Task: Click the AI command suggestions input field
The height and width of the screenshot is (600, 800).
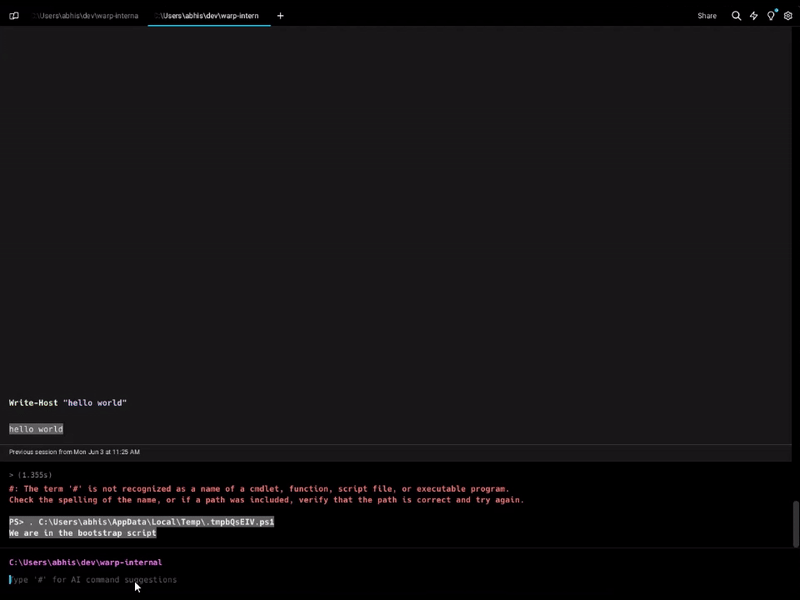Action: tap(95, 580)
